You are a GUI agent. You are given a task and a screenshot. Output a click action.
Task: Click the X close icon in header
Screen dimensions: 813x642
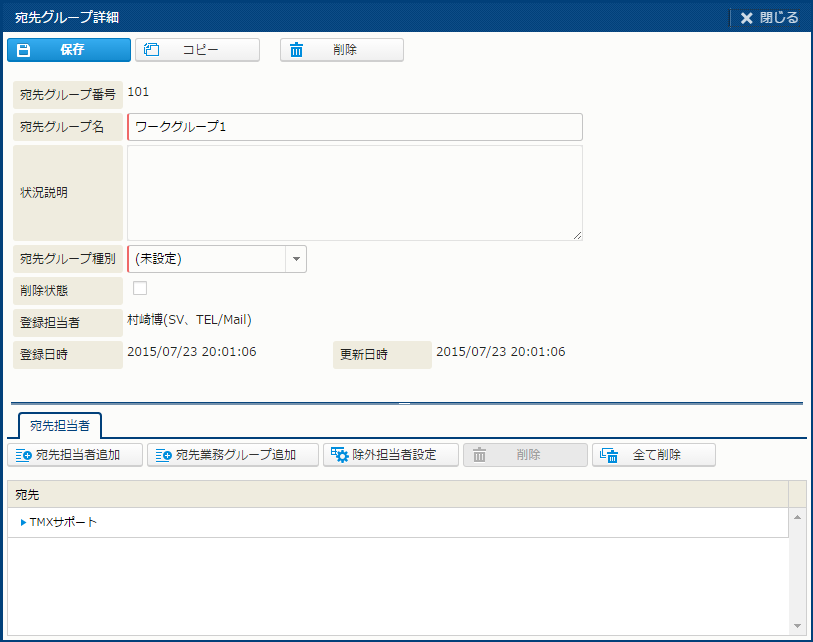tap(746, 18)
